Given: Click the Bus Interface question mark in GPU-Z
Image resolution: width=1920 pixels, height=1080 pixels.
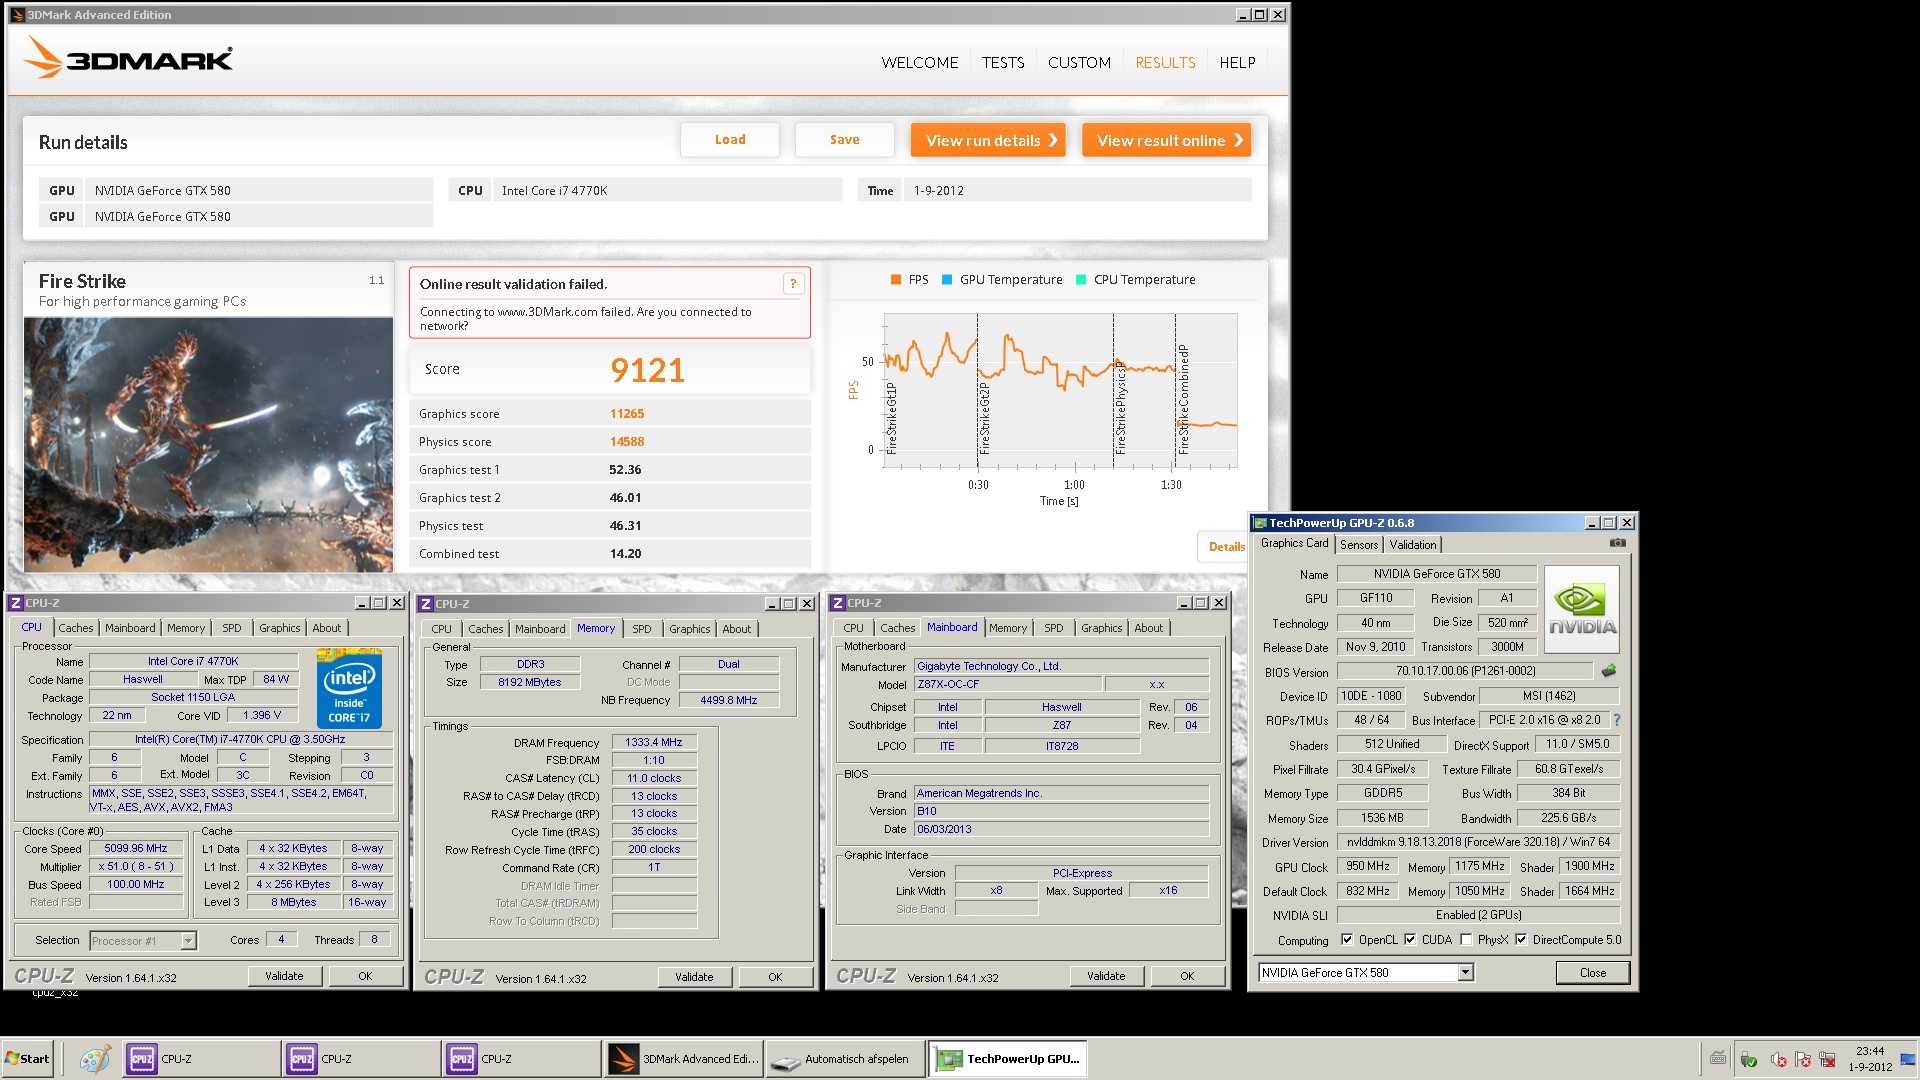Looking at the screenshot, I should [x=1617, y=720].
